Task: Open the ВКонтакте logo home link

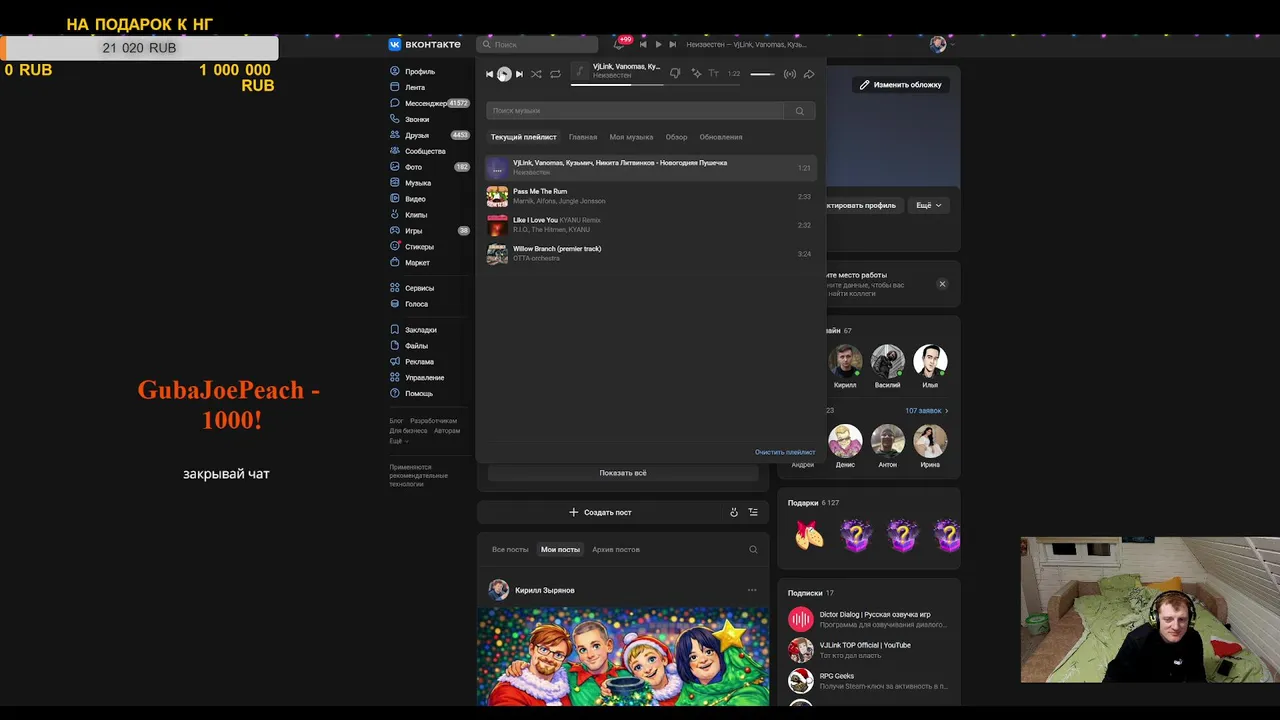Action: click(425, 44)
